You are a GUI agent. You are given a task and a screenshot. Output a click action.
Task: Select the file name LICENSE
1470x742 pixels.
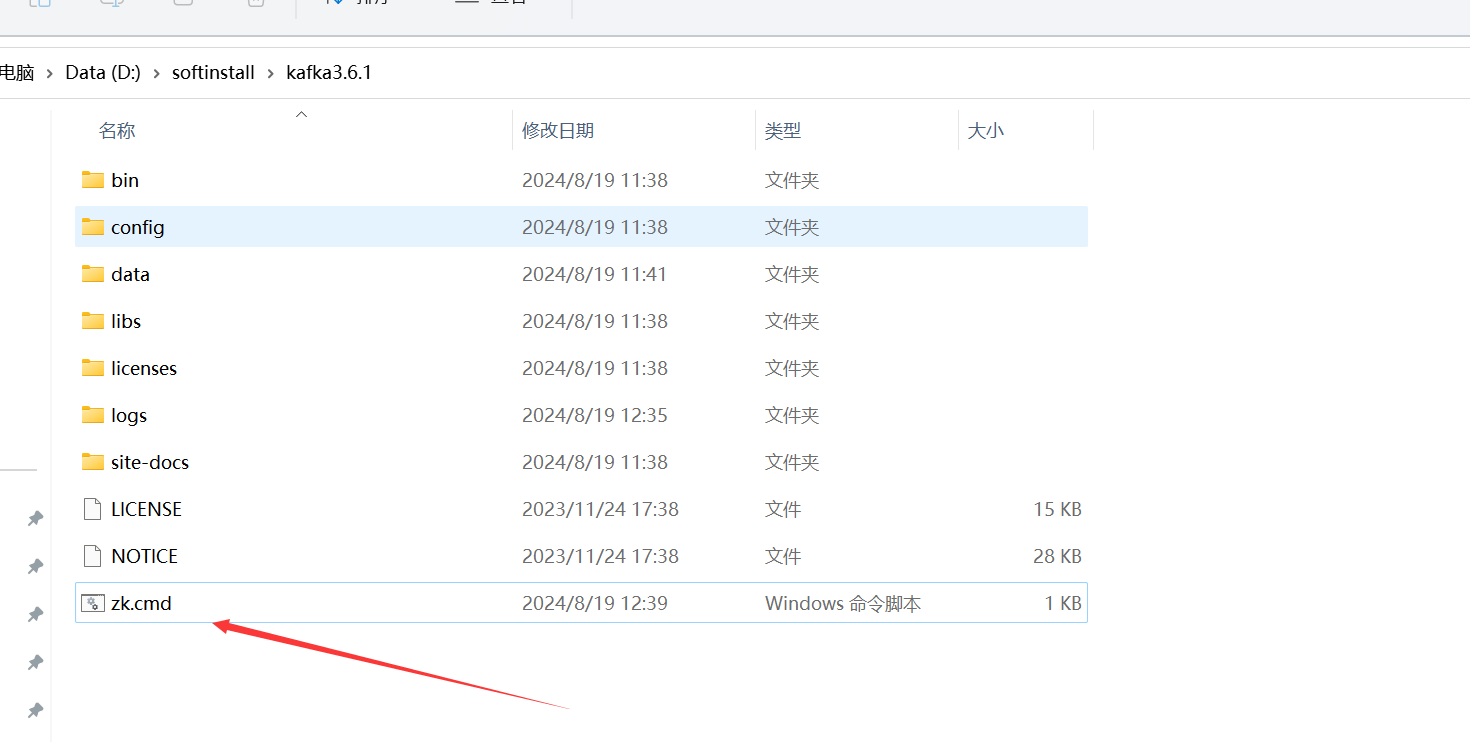(x=146, y=509)
